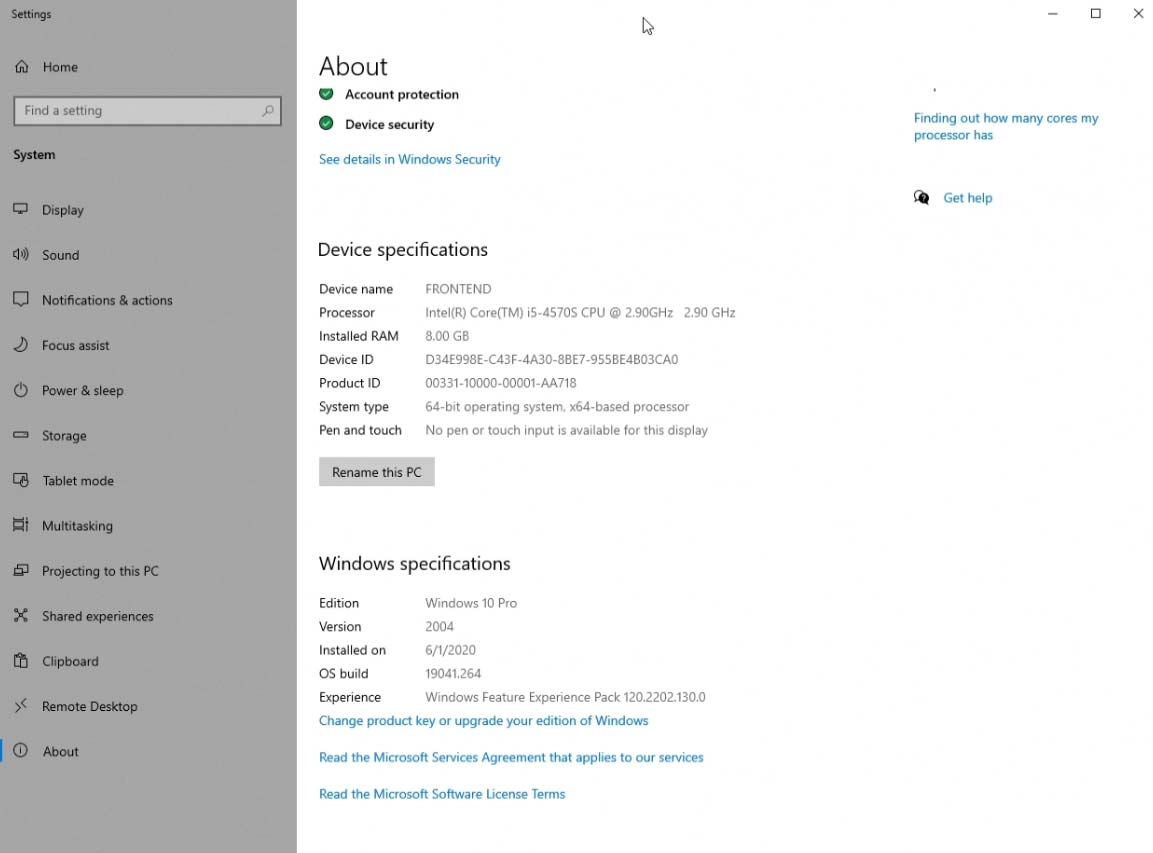The height and width of the screenshot is (853, 1153).
Task: Click the OS build value 19041.264
Action: (x=453, y=674)
